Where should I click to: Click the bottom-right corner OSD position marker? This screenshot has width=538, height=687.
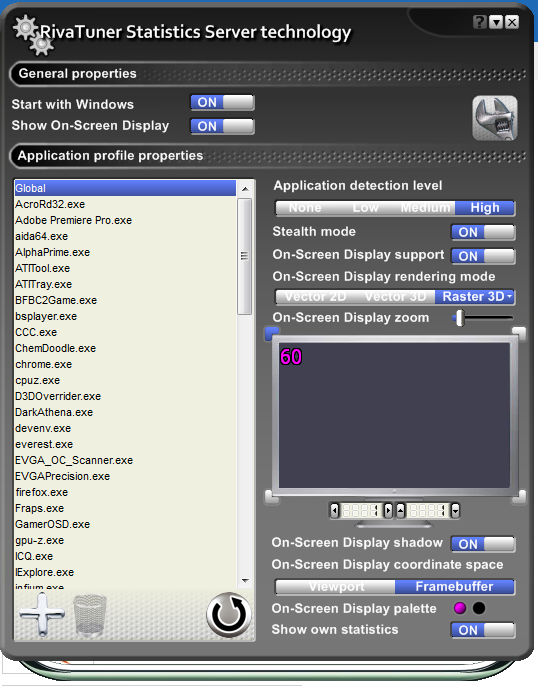point(519,496)
